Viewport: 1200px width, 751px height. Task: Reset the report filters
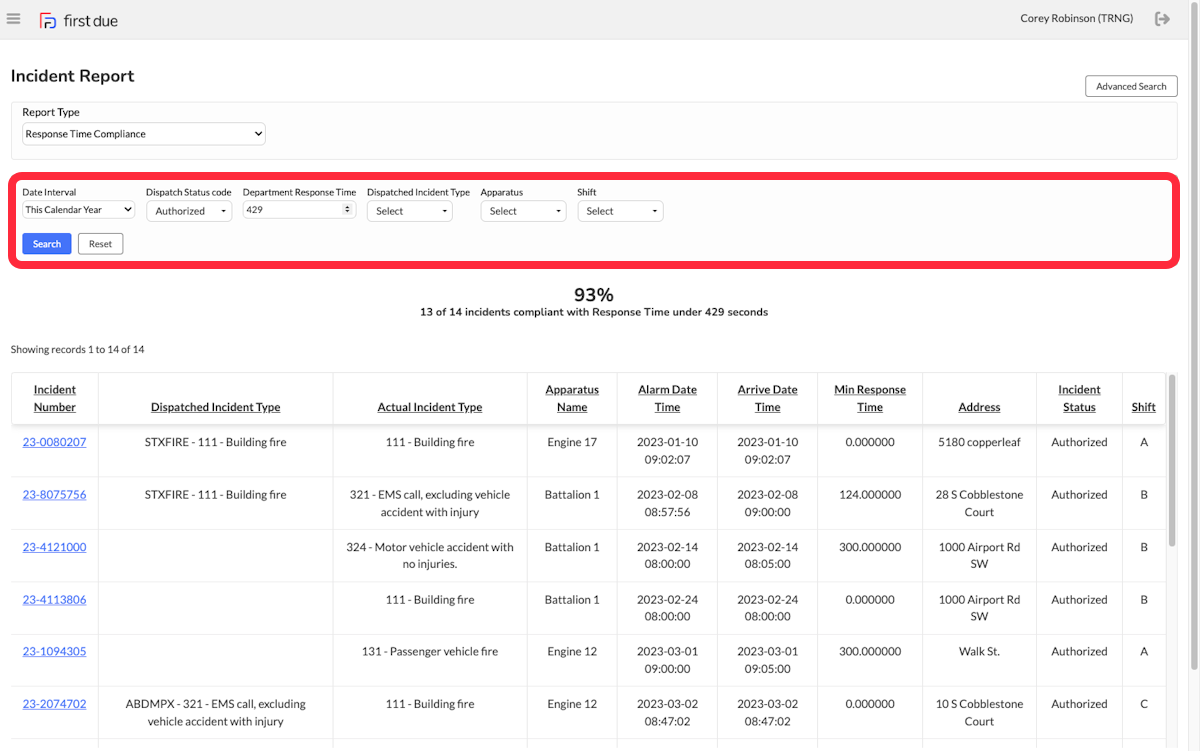pyautogui.click(x=100, y=244)
